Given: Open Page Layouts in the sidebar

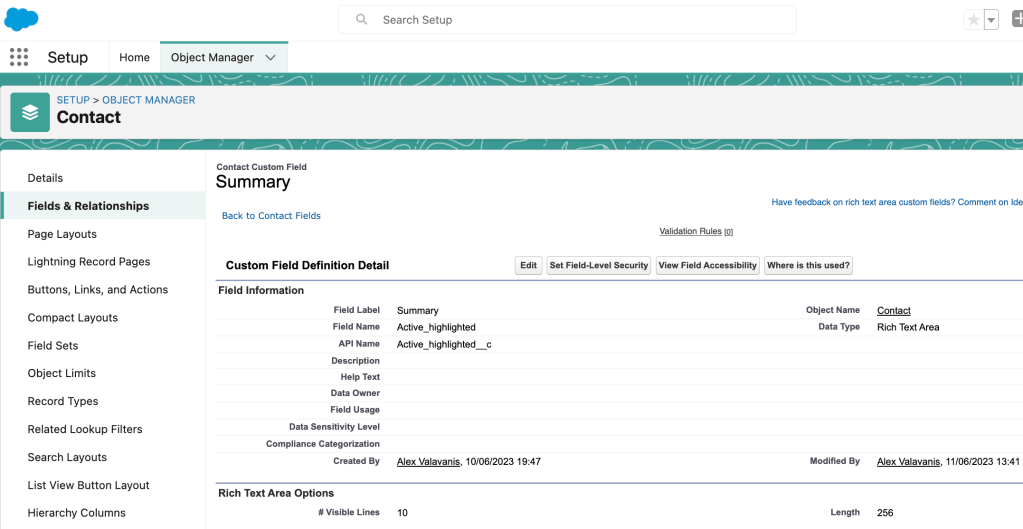Looking at the screenshot, I should [x=62, y=234].
